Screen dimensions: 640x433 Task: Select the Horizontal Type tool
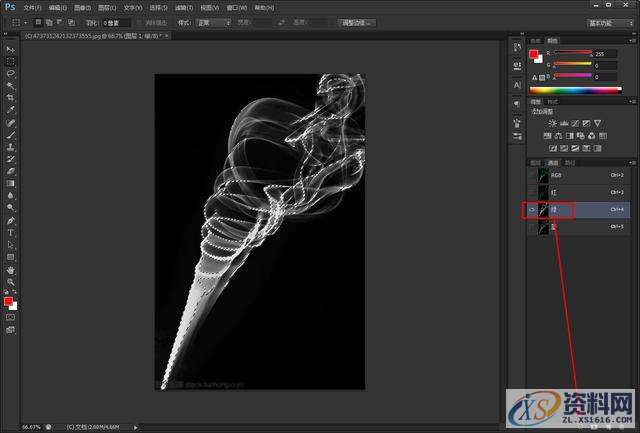(x=10, y=232)
